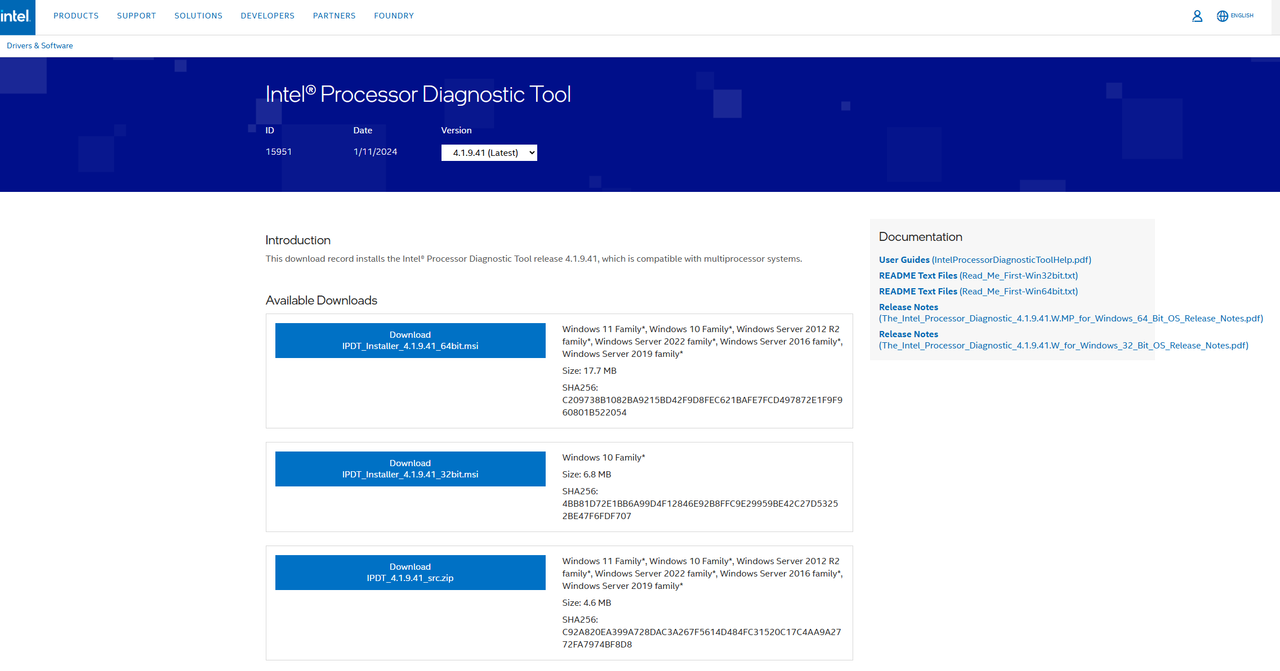Click the SHA256 hash starting 4BB81D72
Screen dimensions: 1280x671
click(700, 510)
